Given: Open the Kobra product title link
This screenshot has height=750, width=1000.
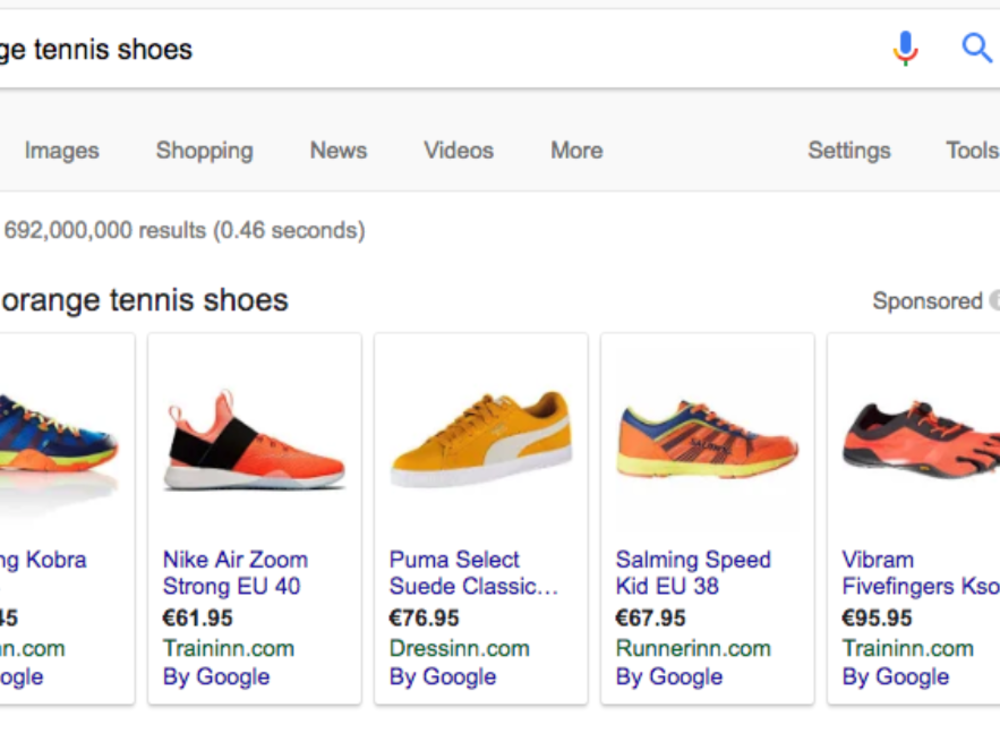Looking at the screenshot, I should tap(43, 560).
